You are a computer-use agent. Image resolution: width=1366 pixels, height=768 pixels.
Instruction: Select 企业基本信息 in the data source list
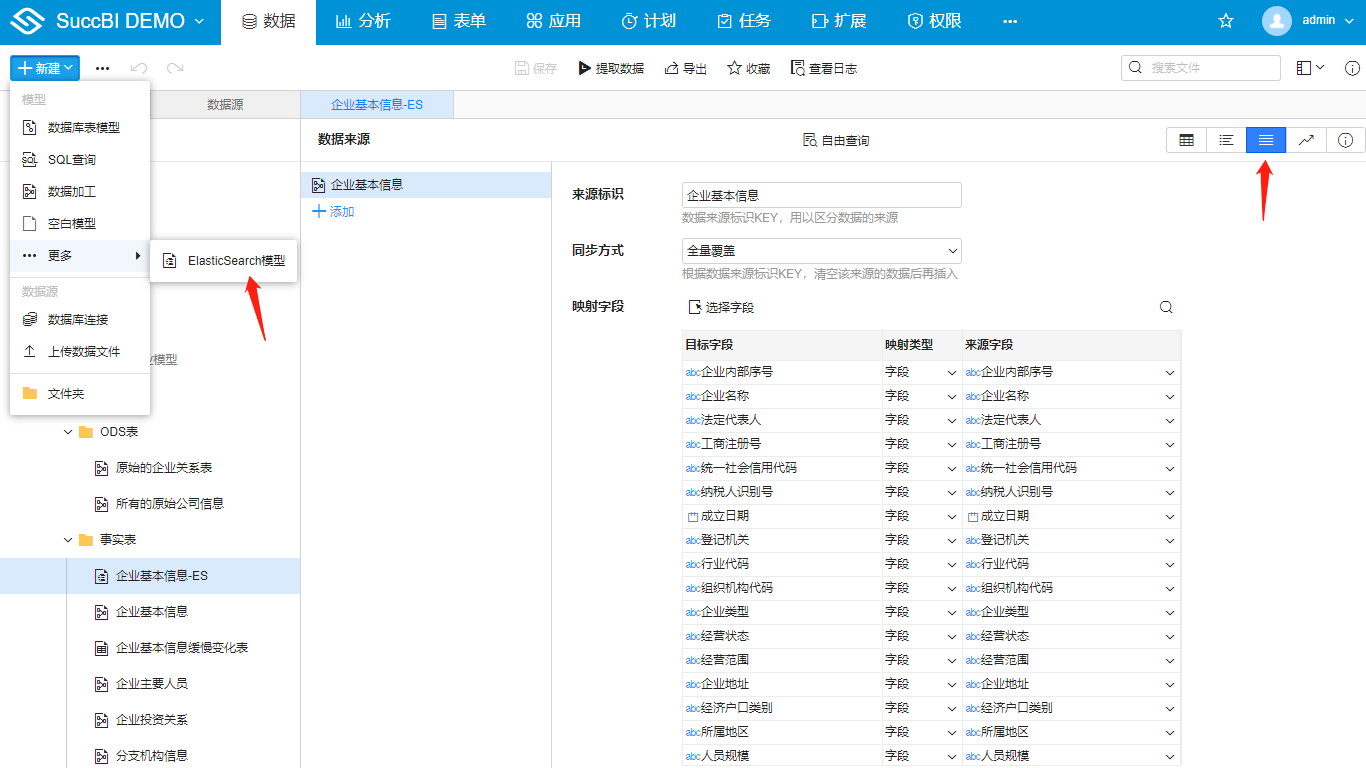point(426,185)
